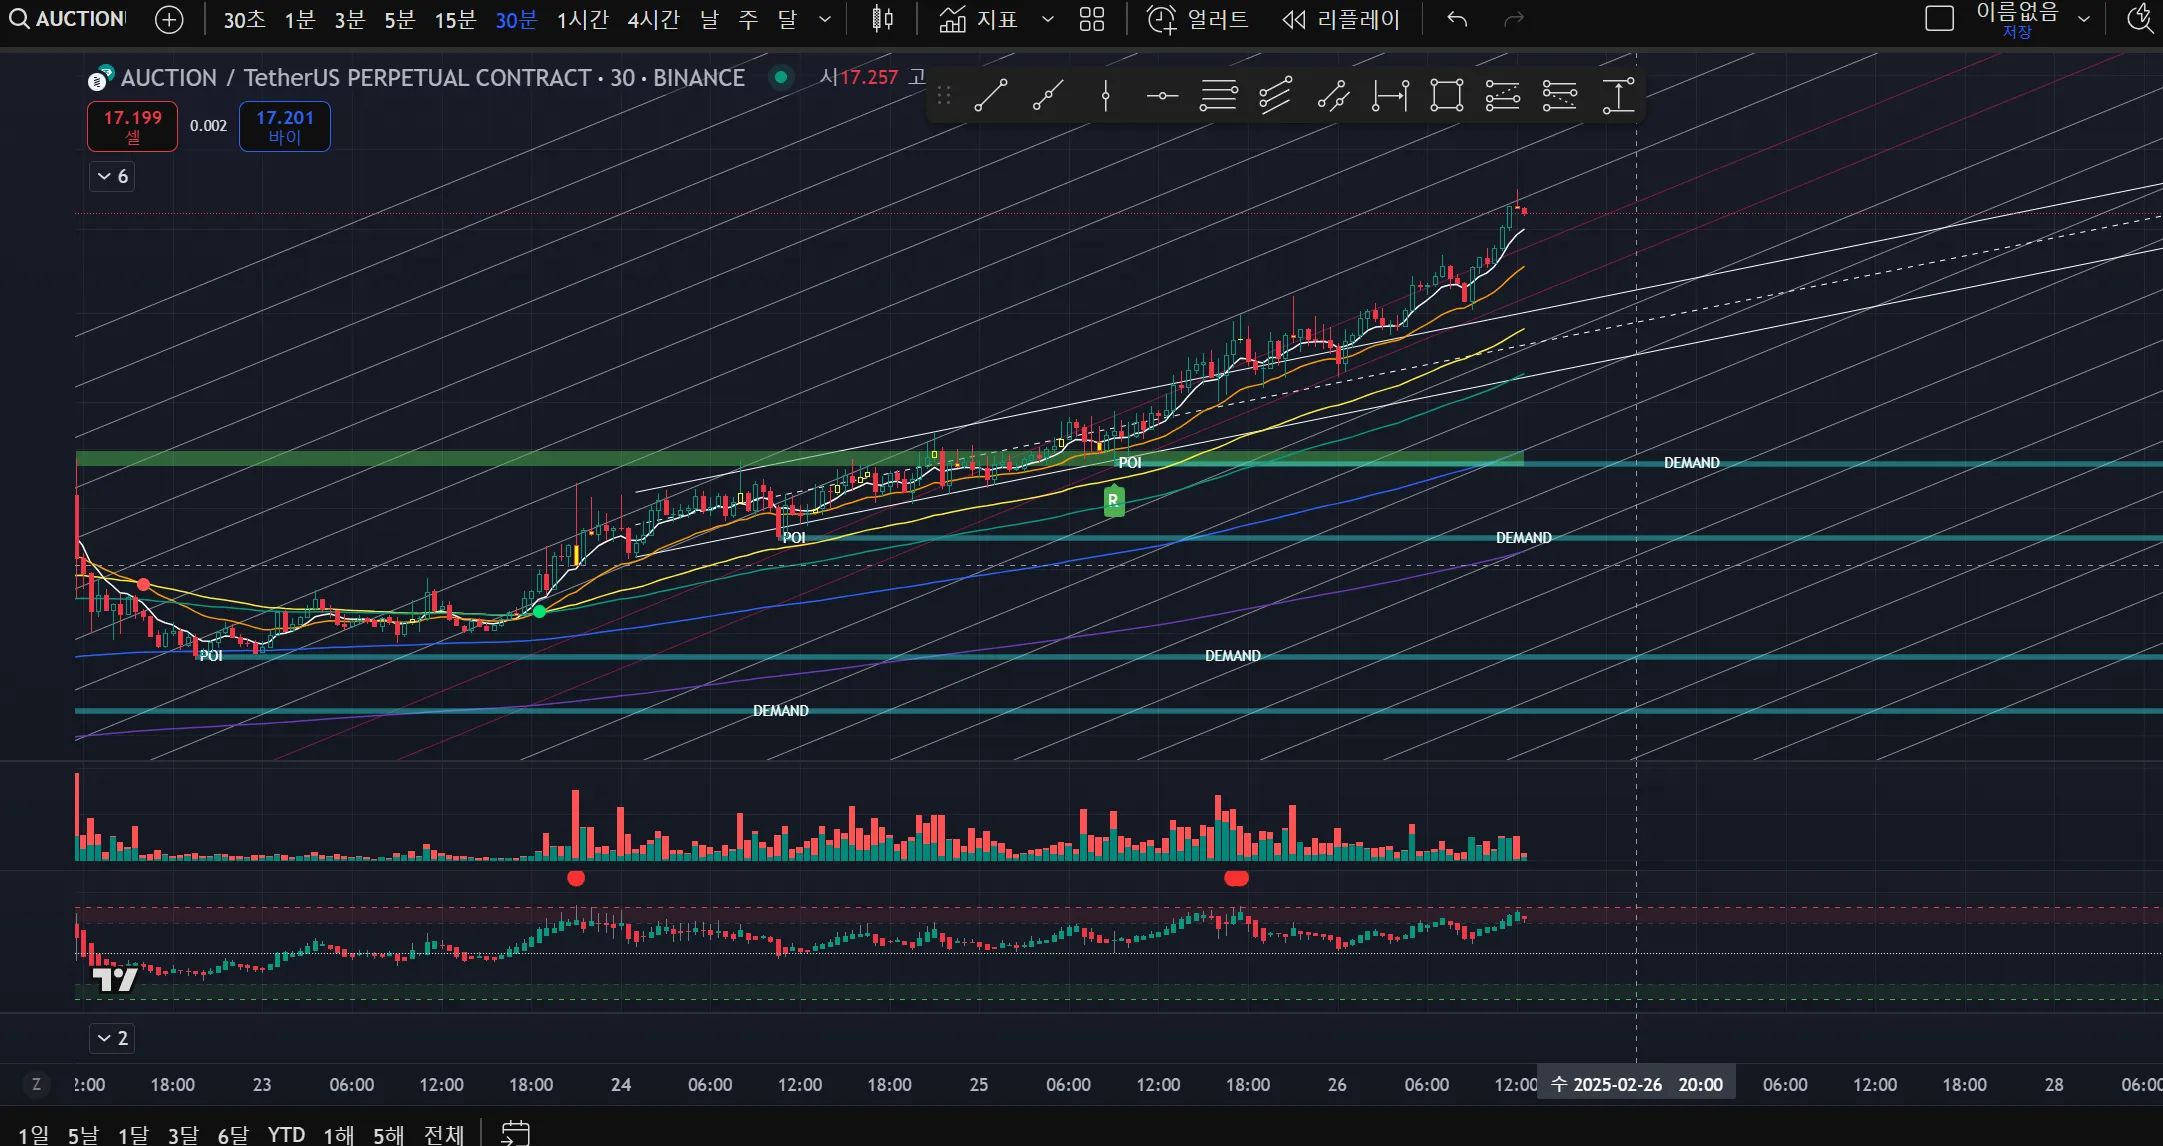Screen dimensions: 2163x1146
Task: Click the 2025-02-26 20:00 time axis label
Action: [1636, 1084]
